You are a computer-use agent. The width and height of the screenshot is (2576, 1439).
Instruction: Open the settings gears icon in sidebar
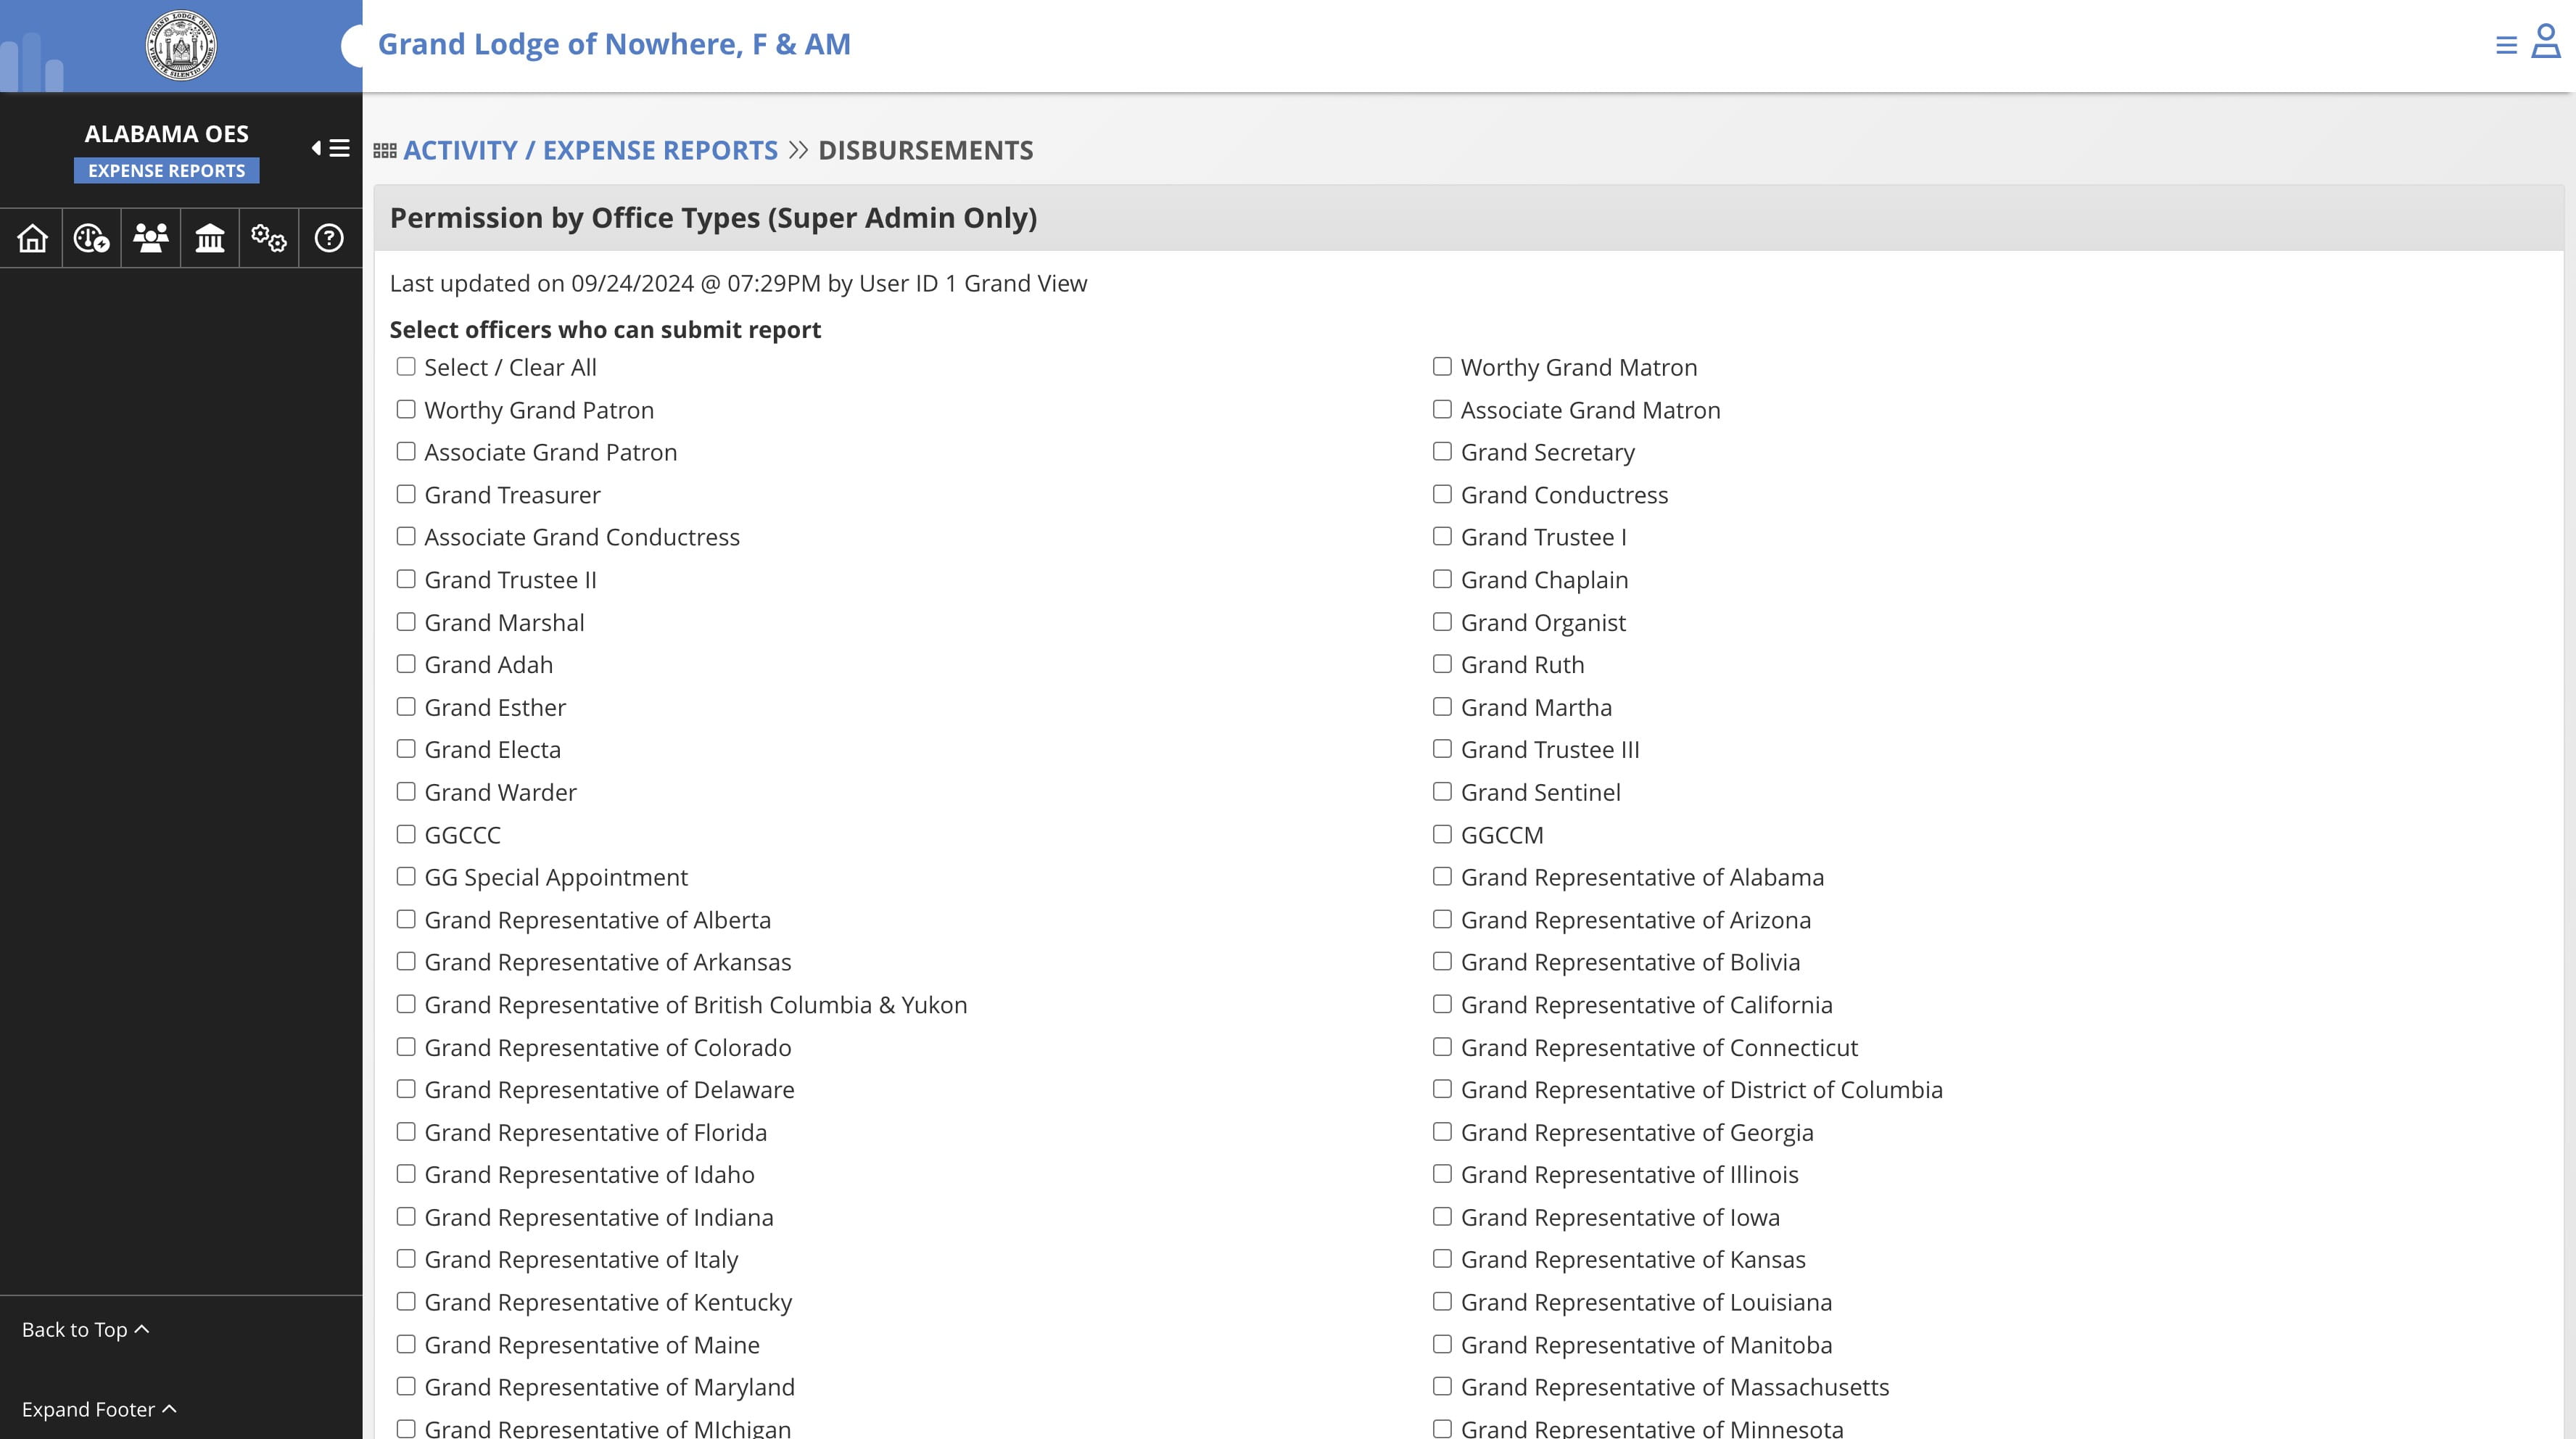click(269, 238)
